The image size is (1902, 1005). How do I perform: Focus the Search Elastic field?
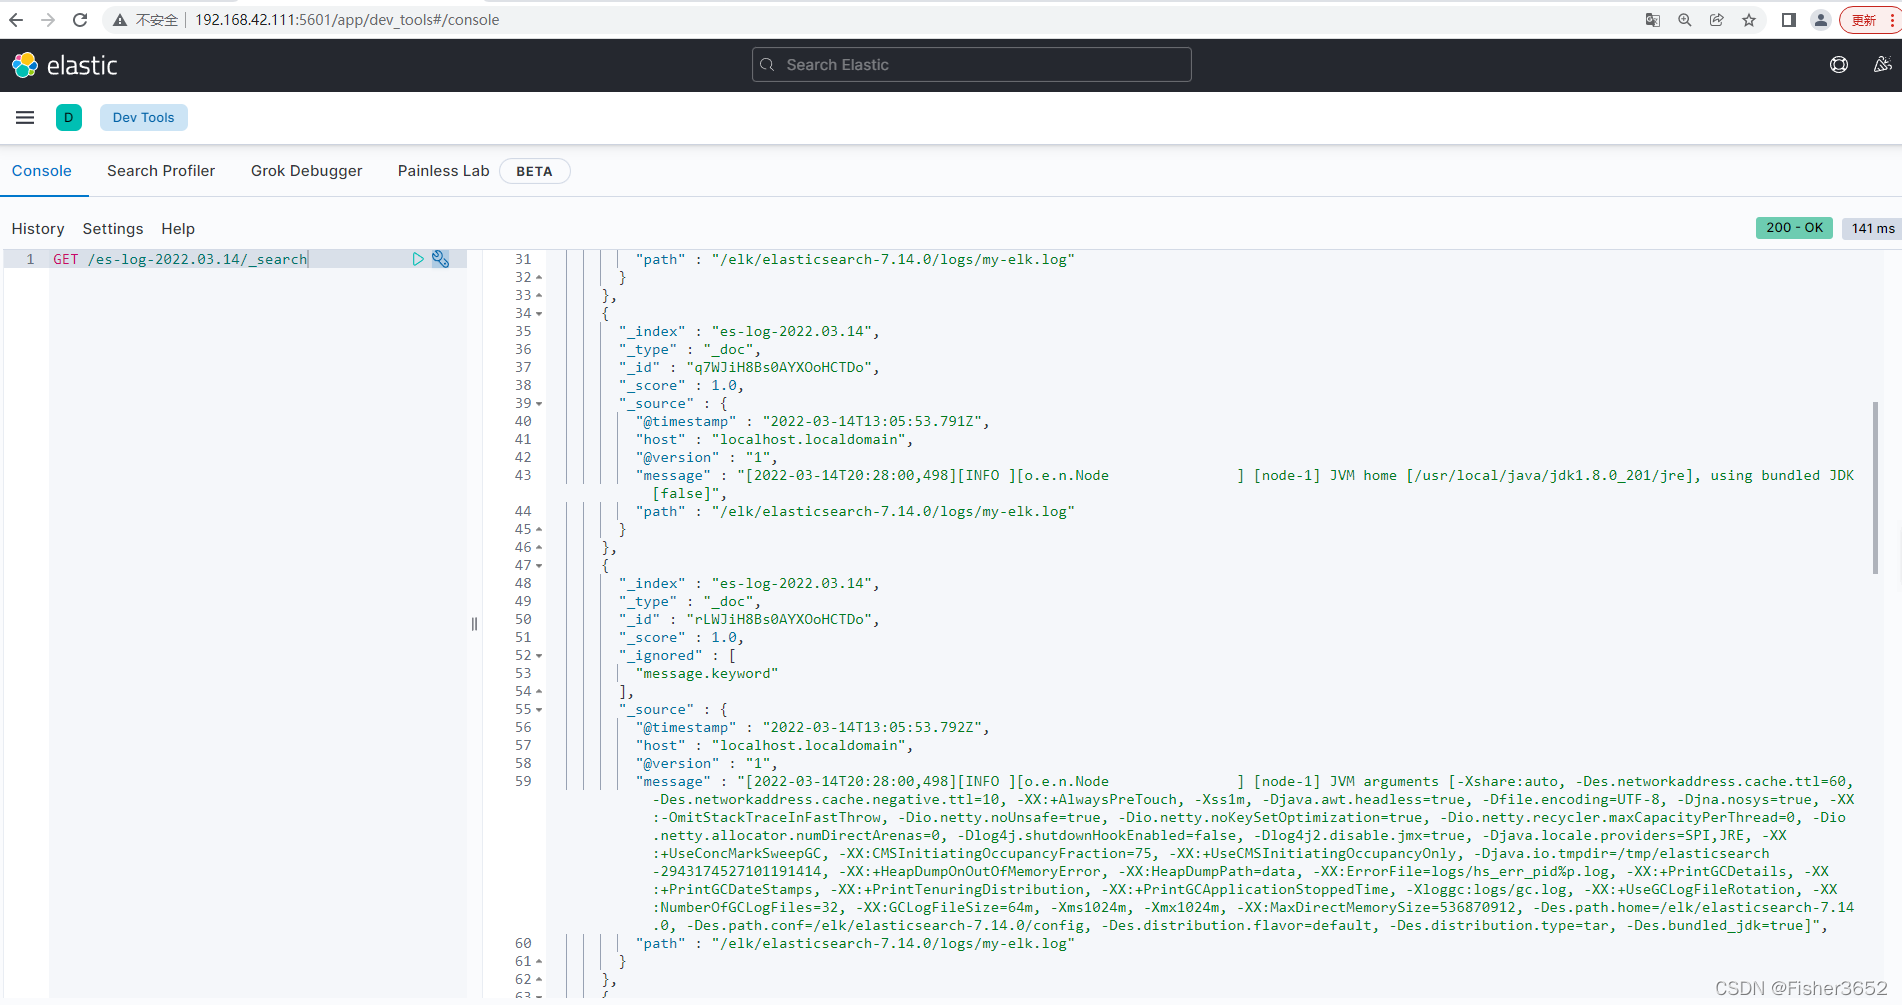971,65
